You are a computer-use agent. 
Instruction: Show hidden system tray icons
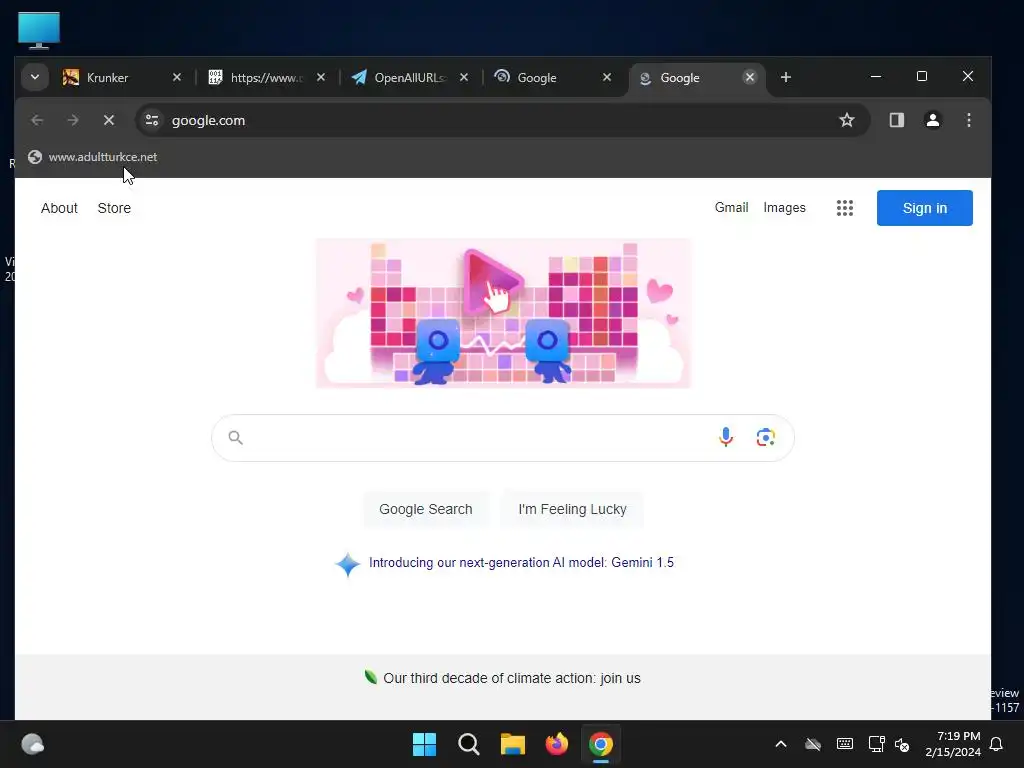coord(780,744)
